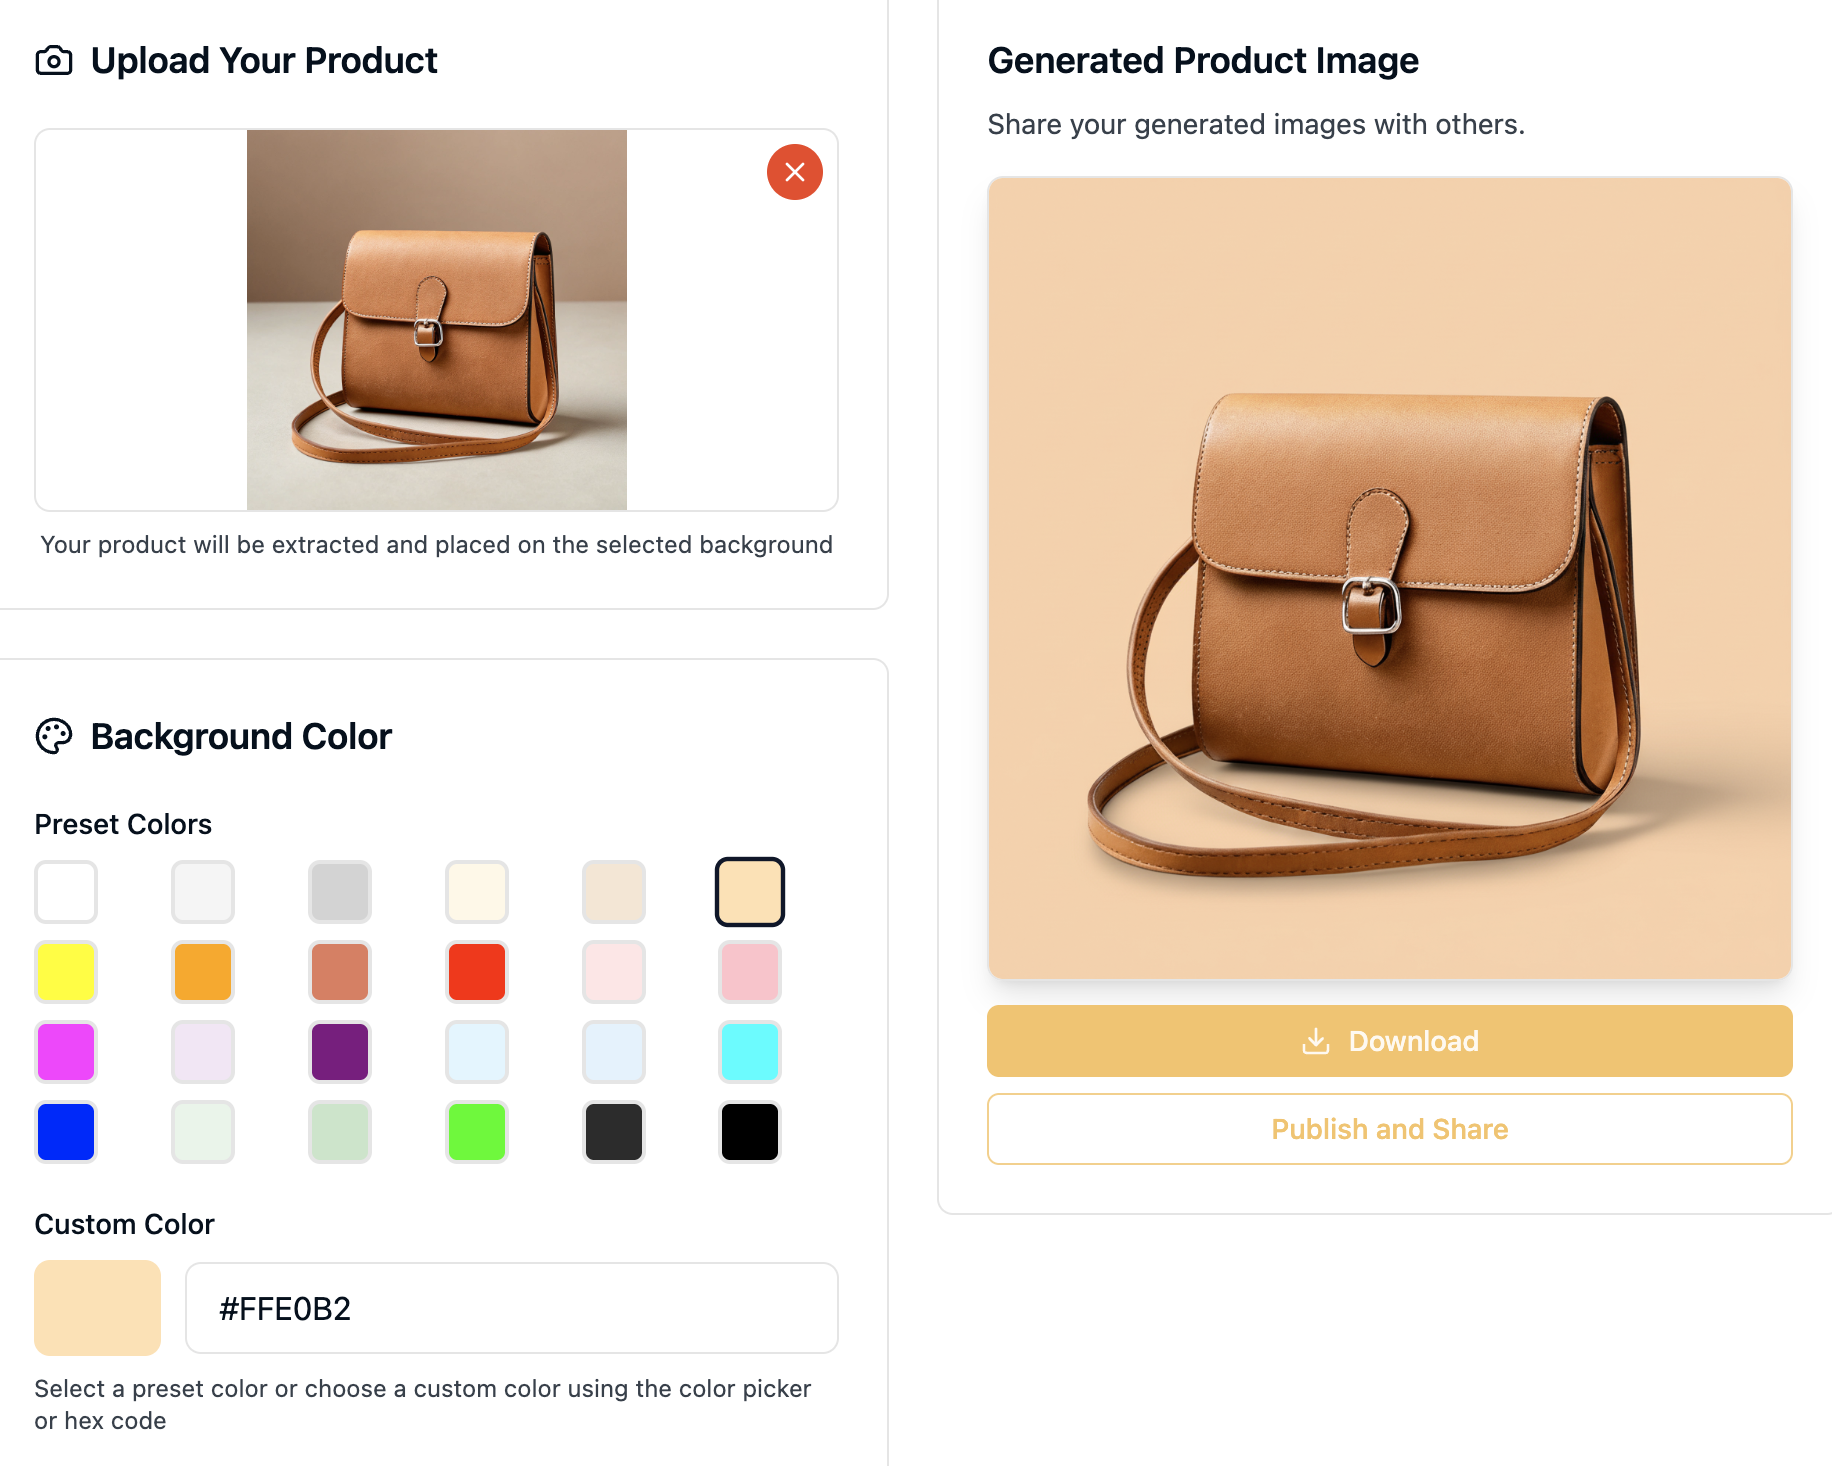This screenshot has height=1466, width=1832.
Task: Click the camera icon next to Upload Your Product
Action: click(55, 60)
